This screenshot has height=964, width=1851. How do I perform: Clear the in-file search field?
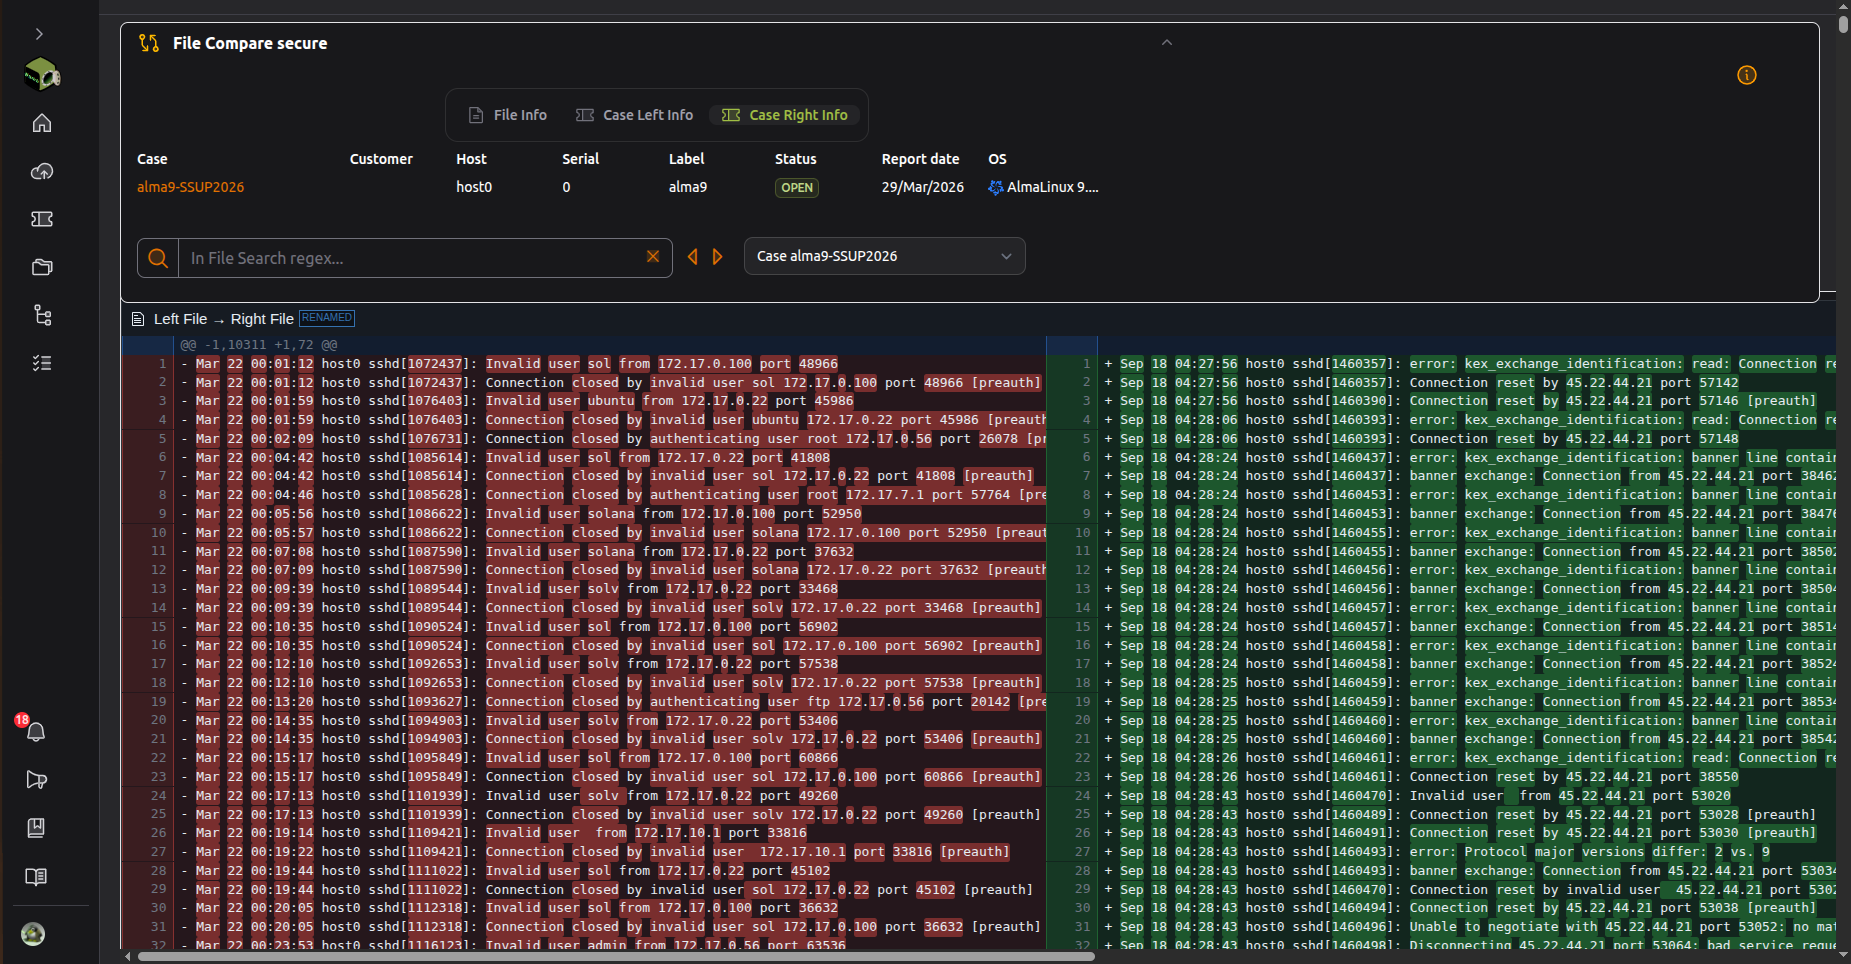654,257
